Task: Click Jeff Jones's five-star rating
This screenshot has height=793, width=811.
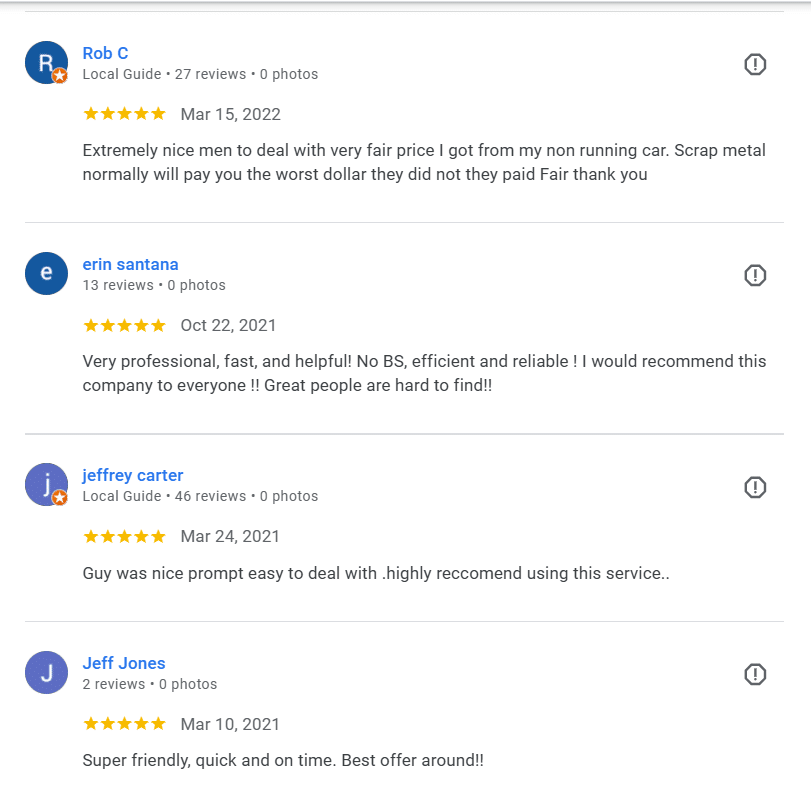Action: (124, 724)
